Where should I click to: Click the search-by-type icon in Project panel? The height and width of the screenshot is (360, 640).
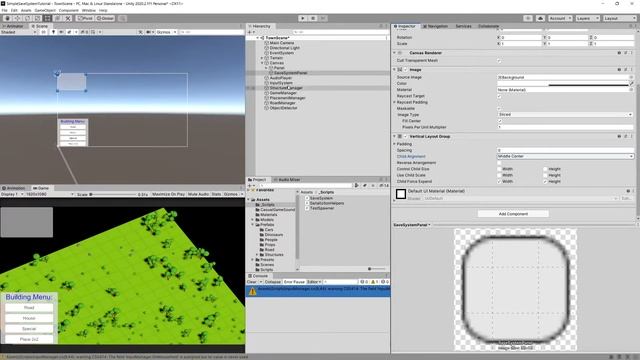[x=357, y=185]
